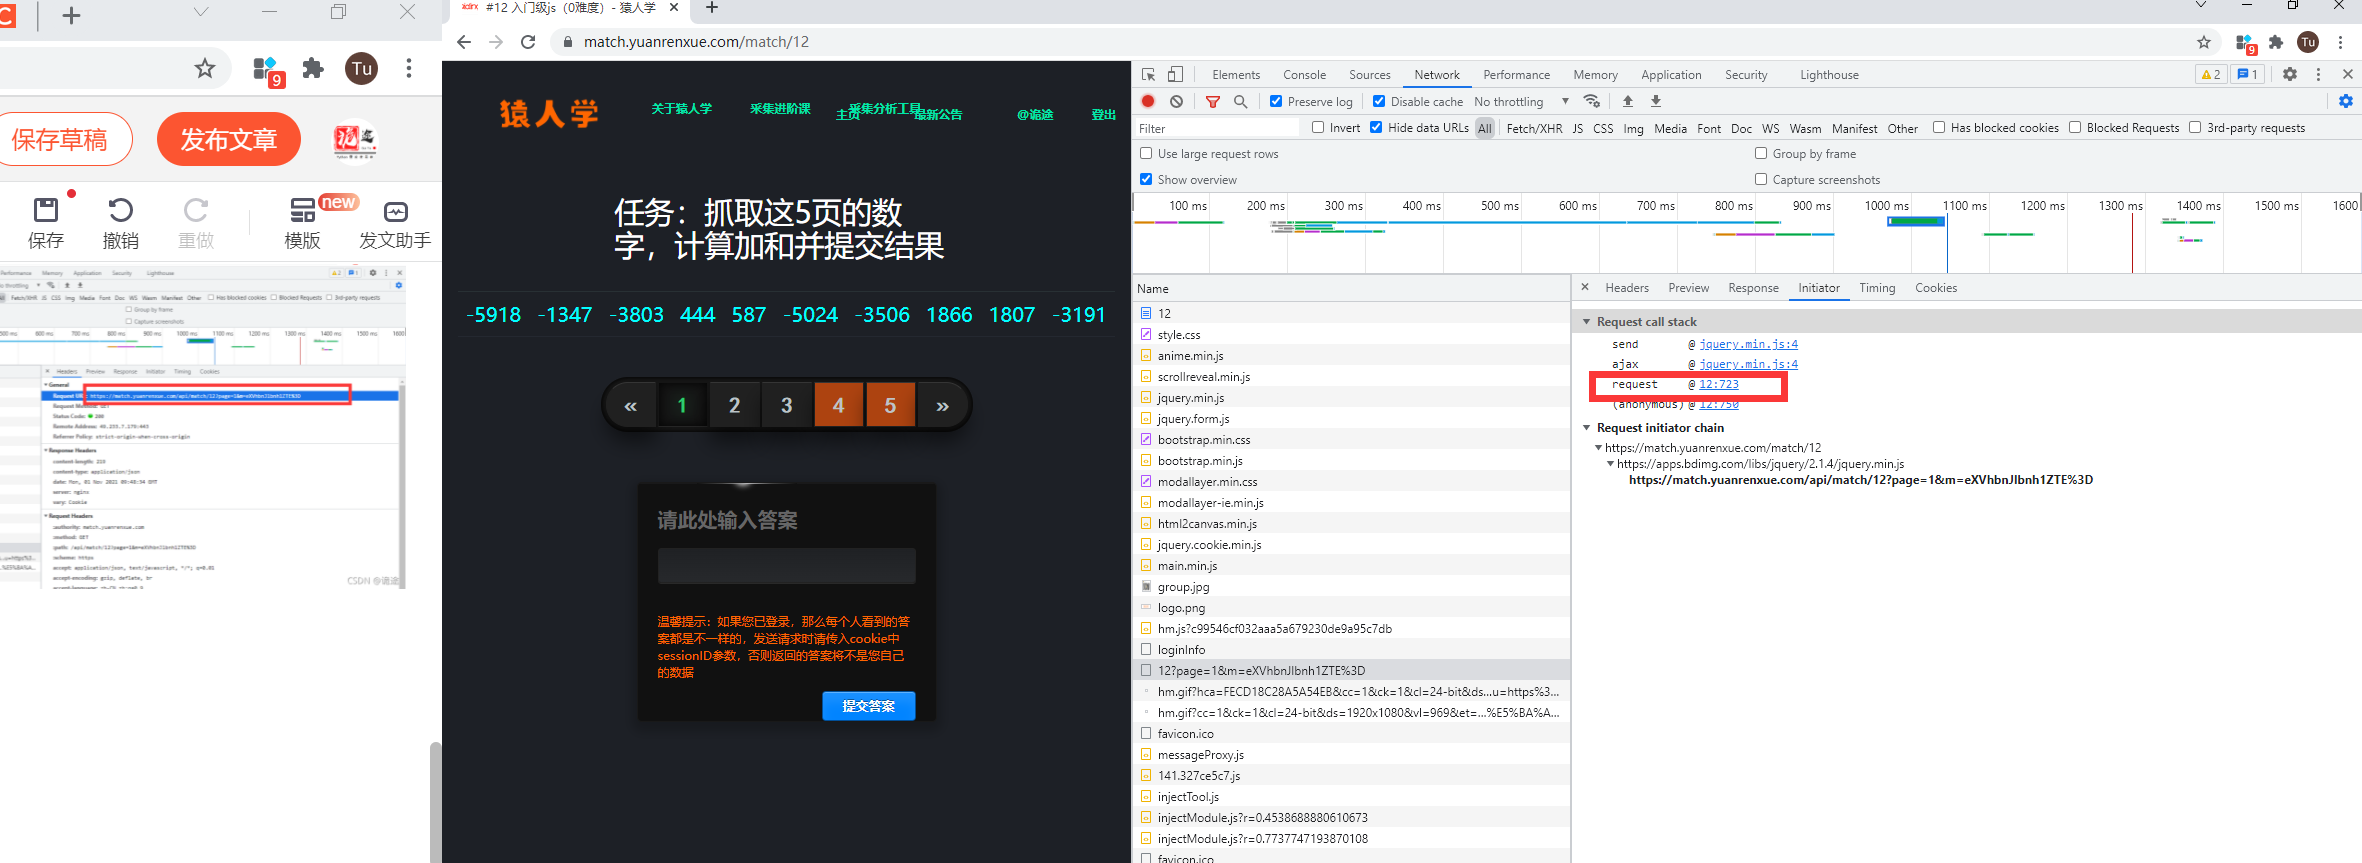Collapse the Request initiator chain section

click(1586, 428)
